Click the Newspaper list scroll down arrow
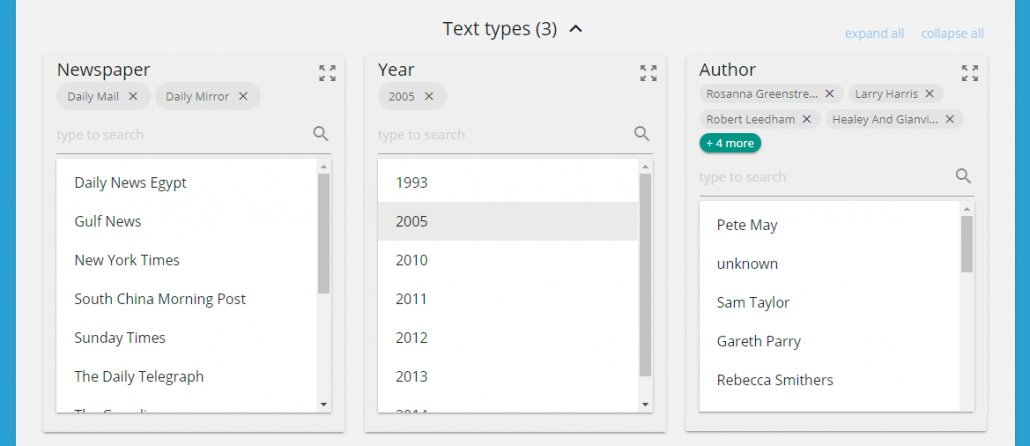1030x446 pixels. coord(323,404)
